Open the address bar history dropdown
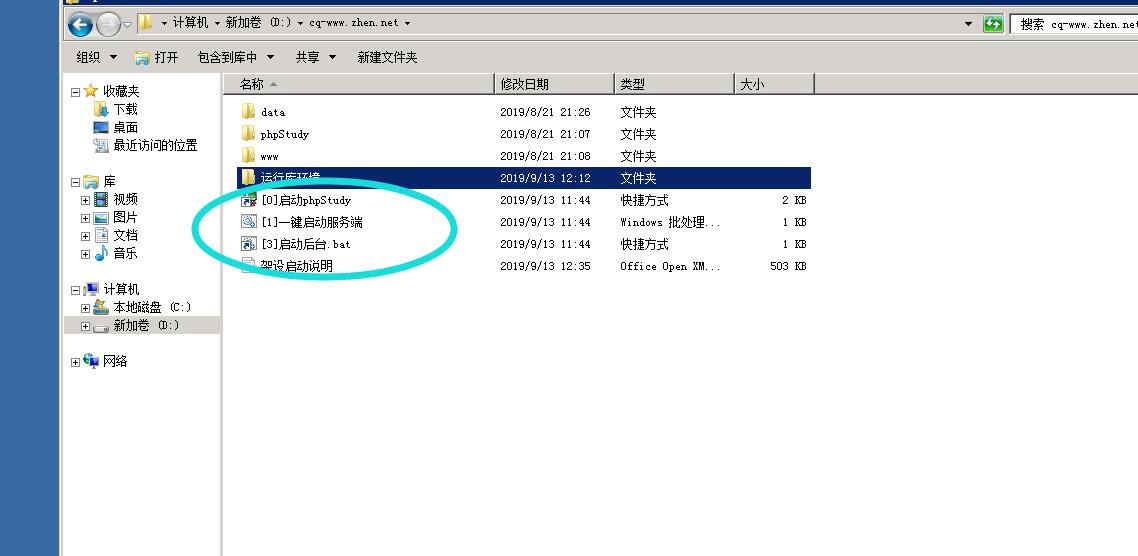1138x556 pixels. (x=968, y=24)
